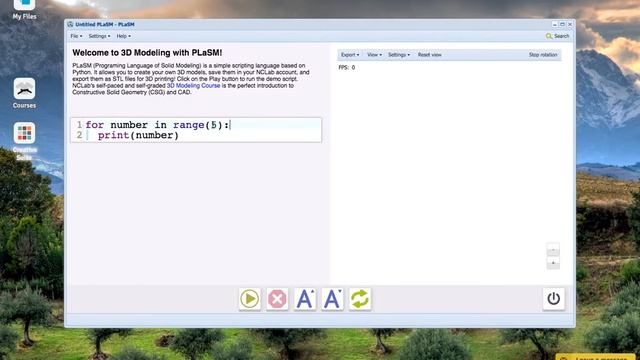Expand the viewer Settings dropdown
This screenshot has height=360, width=640.
tap(399, 55)
